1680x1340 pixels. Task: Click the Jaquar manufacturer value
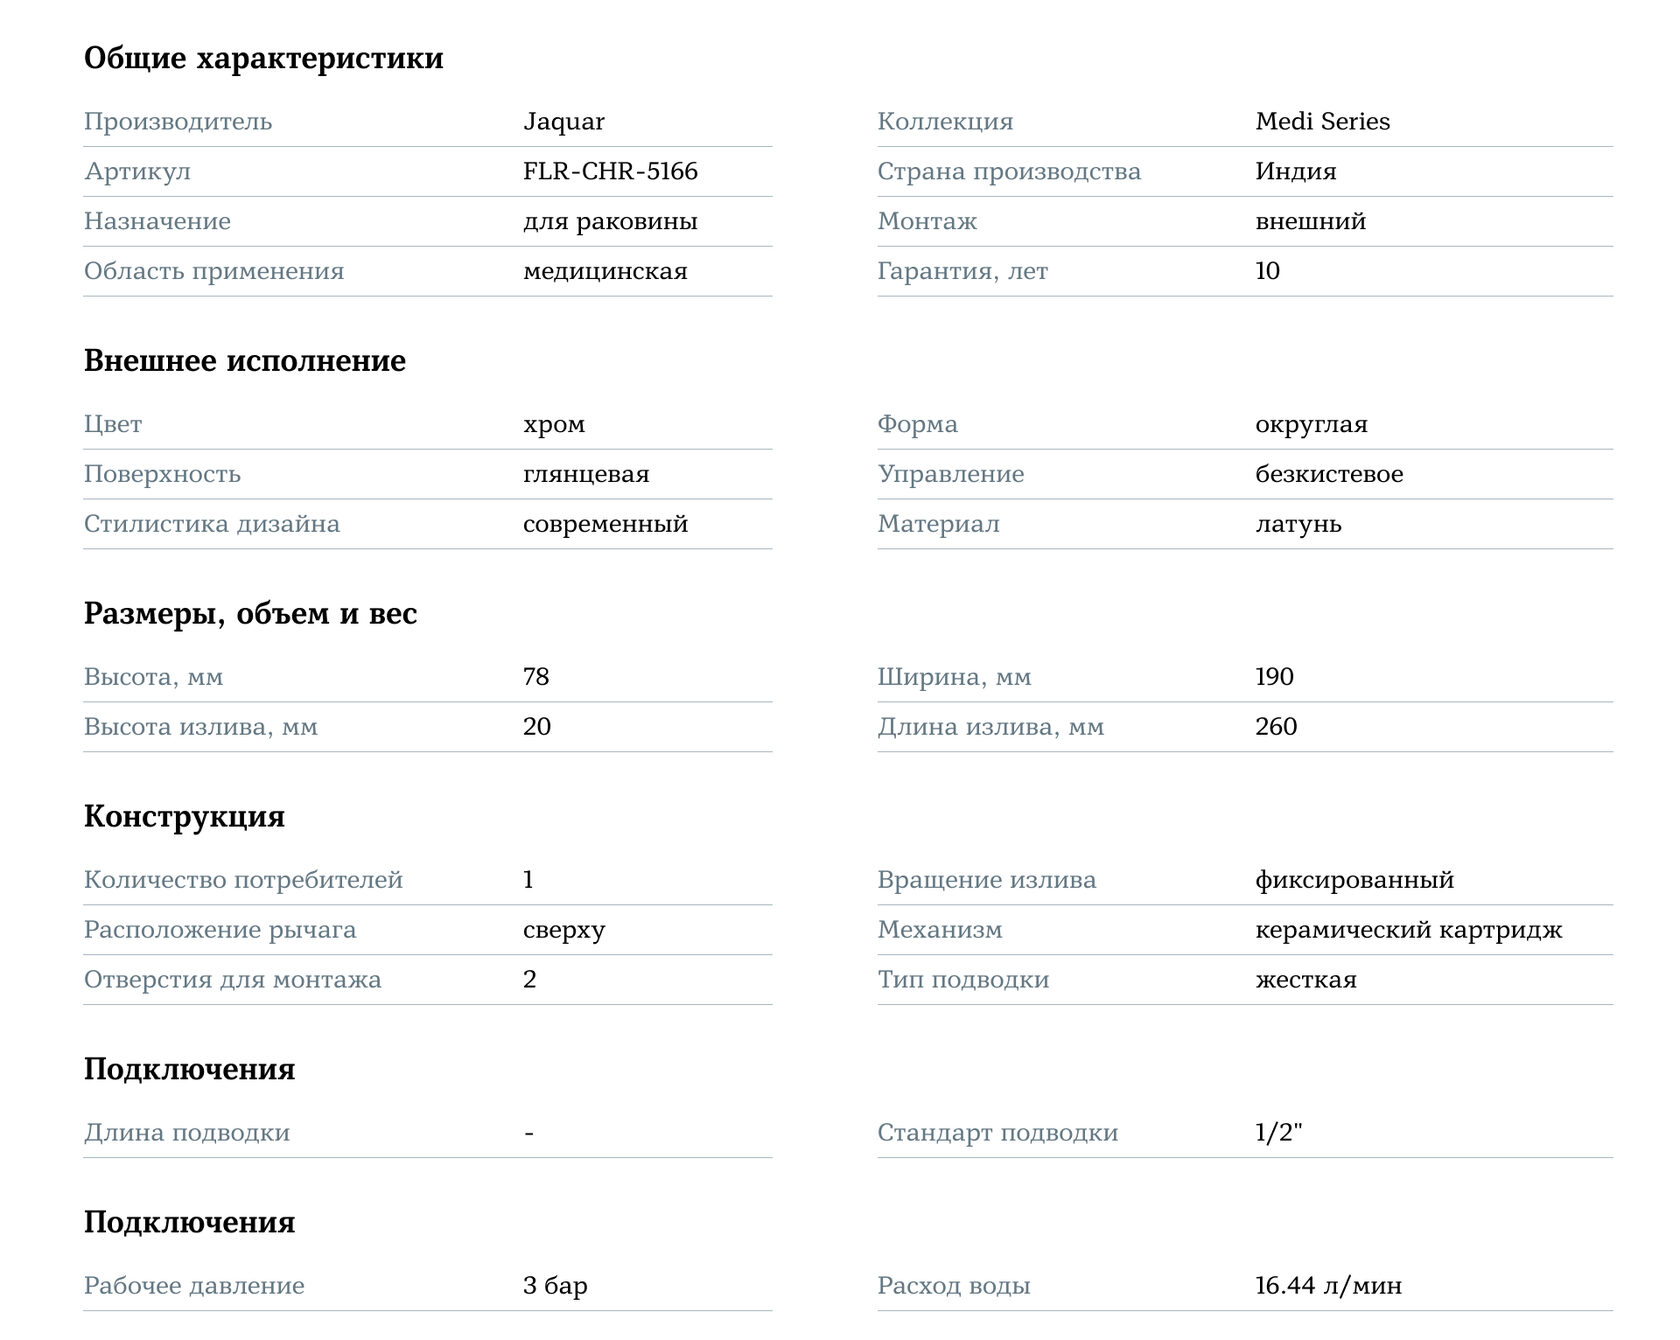(563, 122)
